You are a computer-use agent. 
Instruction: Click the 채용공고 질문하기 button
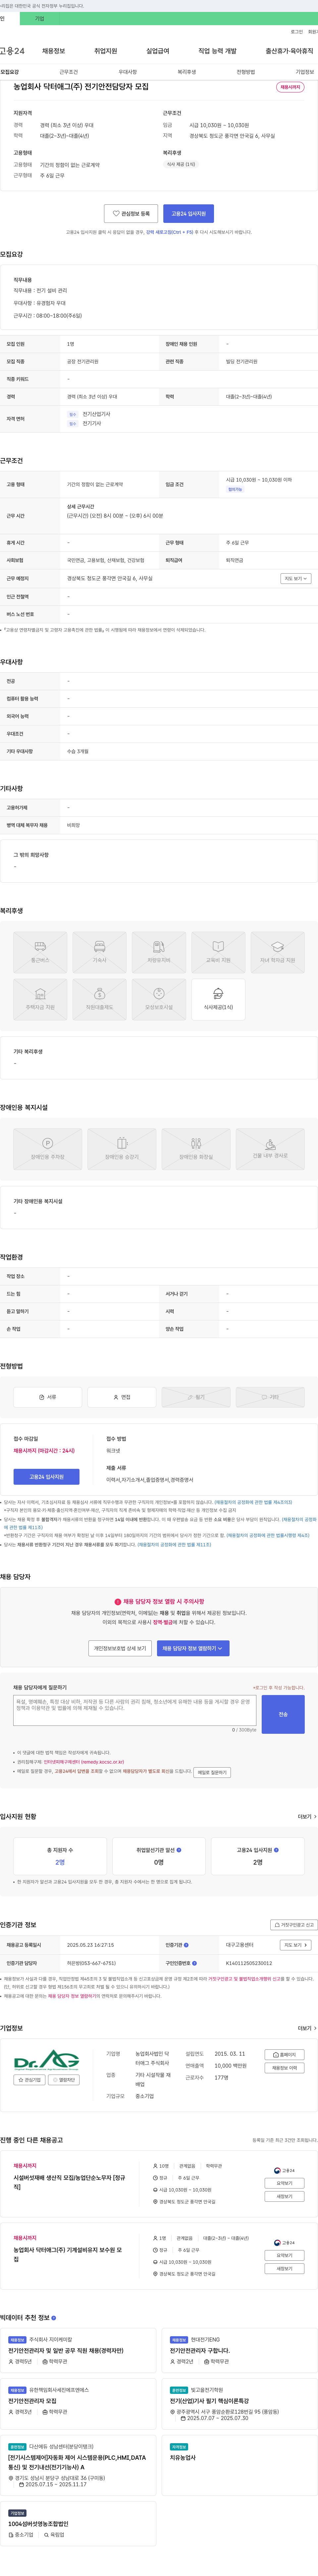[212, 1772]
